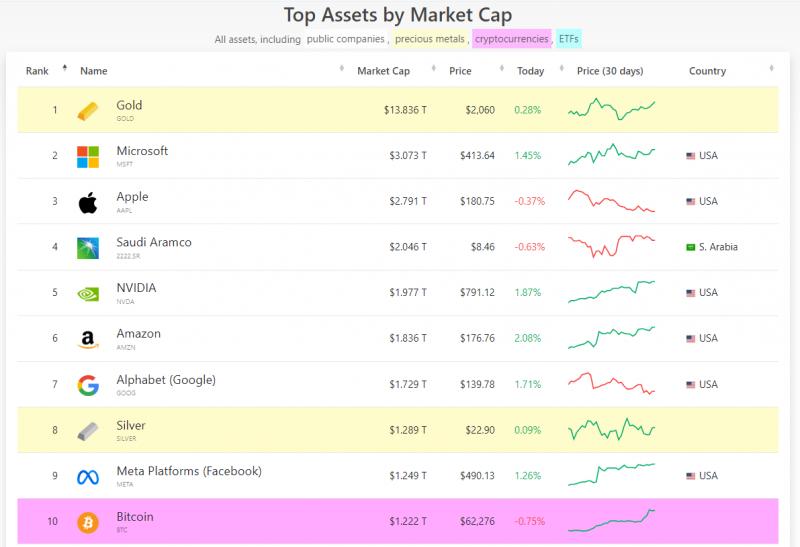Click the Silver bar icon
The height and width of the screenshot is (547, 800).
click(88, 431)
